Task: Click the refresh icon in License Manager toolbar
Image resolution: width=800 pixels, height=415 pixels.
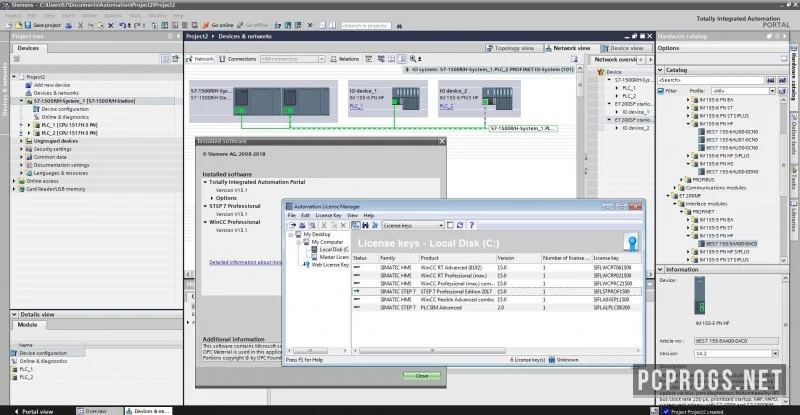Action: 460,225
